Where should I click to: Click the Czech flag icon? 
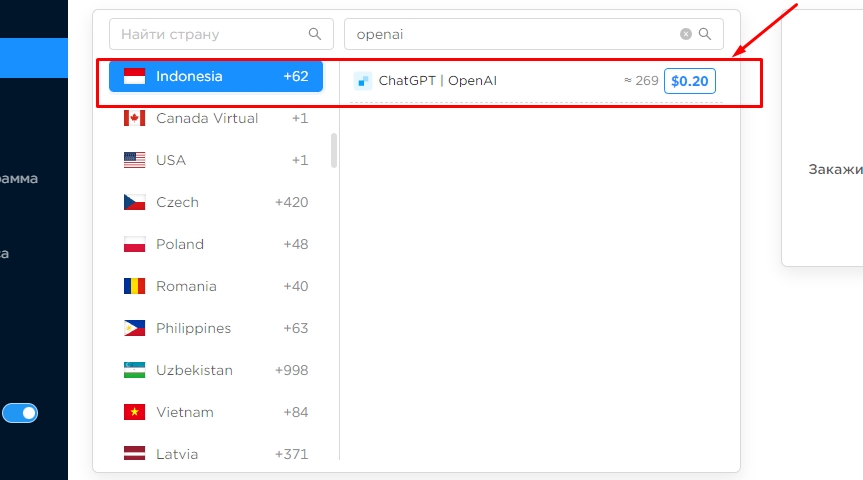[134, 202]
